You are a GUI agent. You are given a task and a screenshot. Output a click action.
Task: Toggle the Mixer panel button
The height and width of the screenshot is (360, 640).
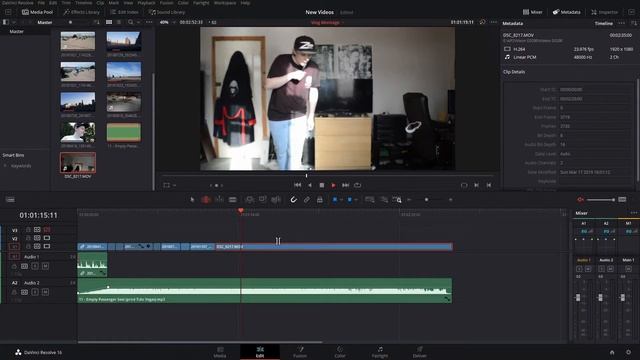point(533,12)
